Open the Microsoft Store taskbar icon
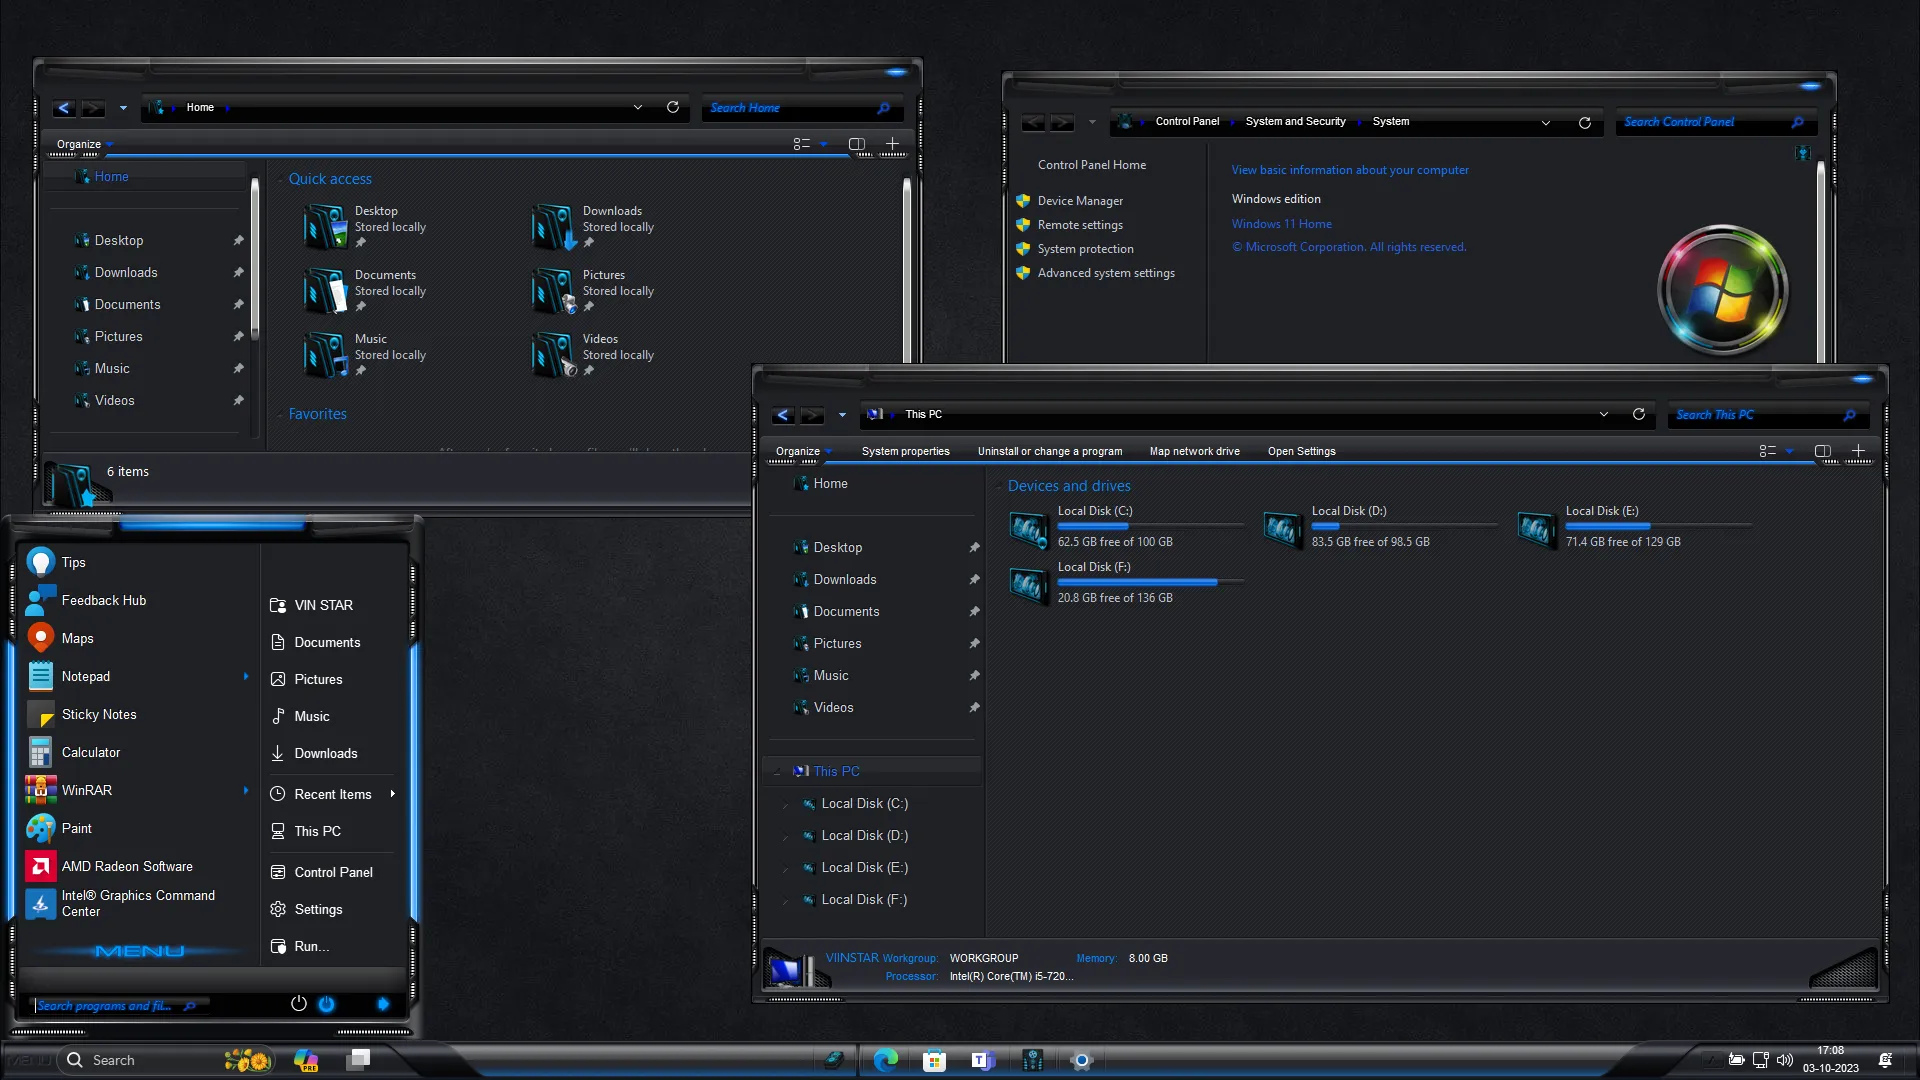The width and height of the screenshot is (1920, 1080). click(934, 1060)
